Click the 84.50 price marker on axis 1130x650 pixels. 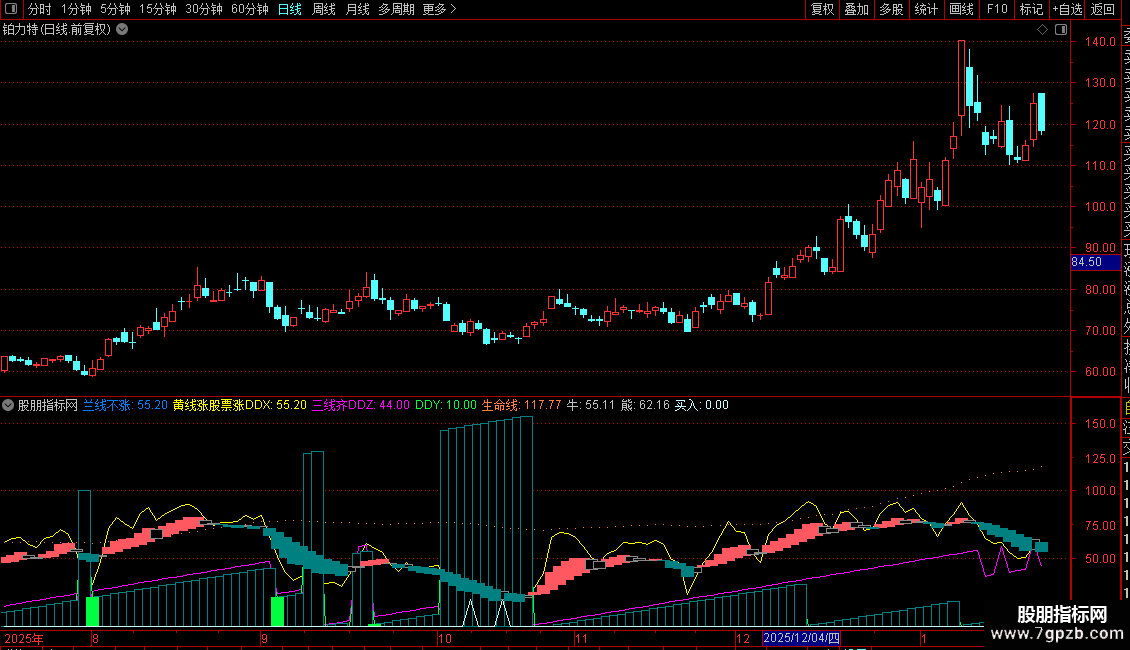(x=1095, y=262)
